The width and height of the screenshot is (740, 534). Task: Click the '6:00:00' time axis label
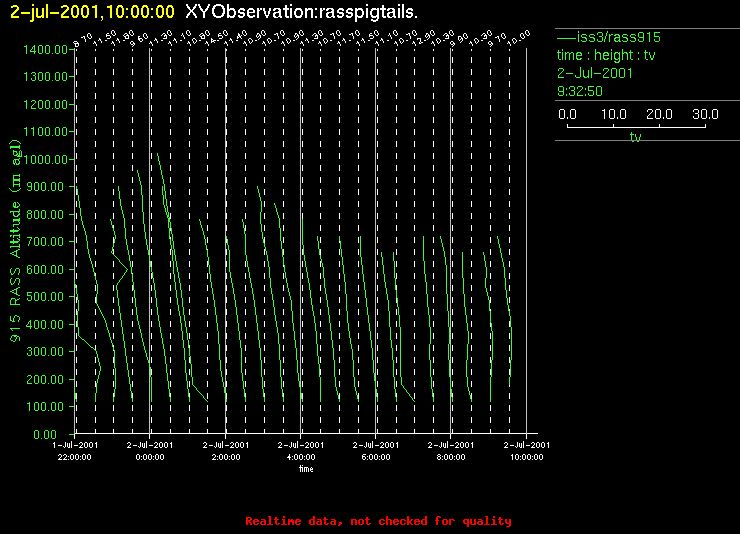pos(376,457)
